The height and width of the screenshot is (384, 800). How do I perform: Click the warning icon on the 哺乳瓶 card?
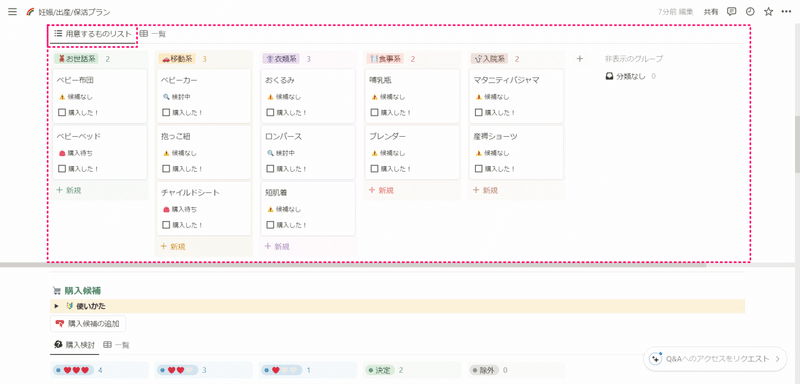tap(374, 97)
